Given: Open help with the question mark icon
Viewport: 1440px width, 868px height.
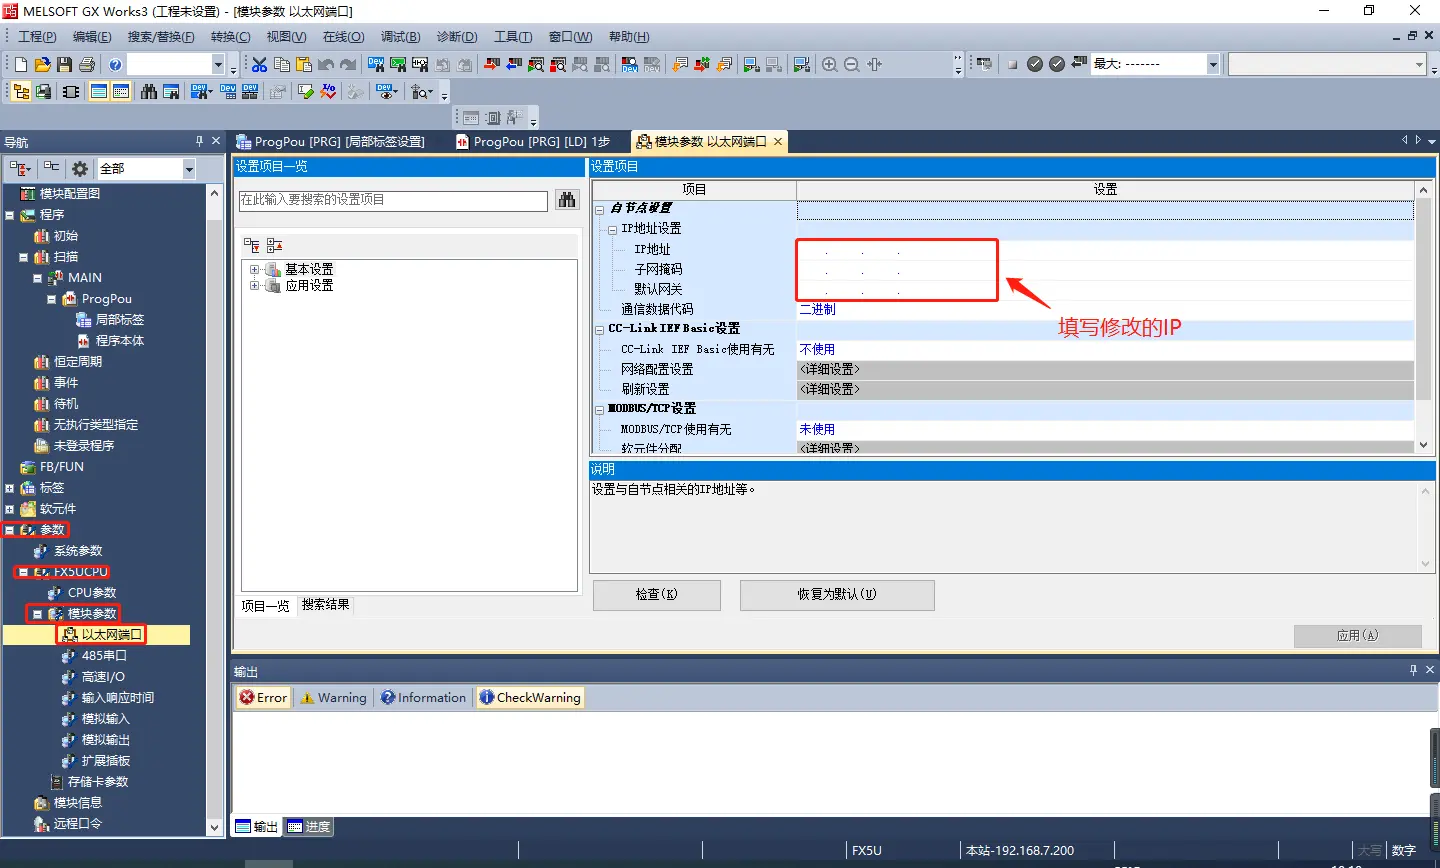Looking at the screenshot, I should pos(115,64).
